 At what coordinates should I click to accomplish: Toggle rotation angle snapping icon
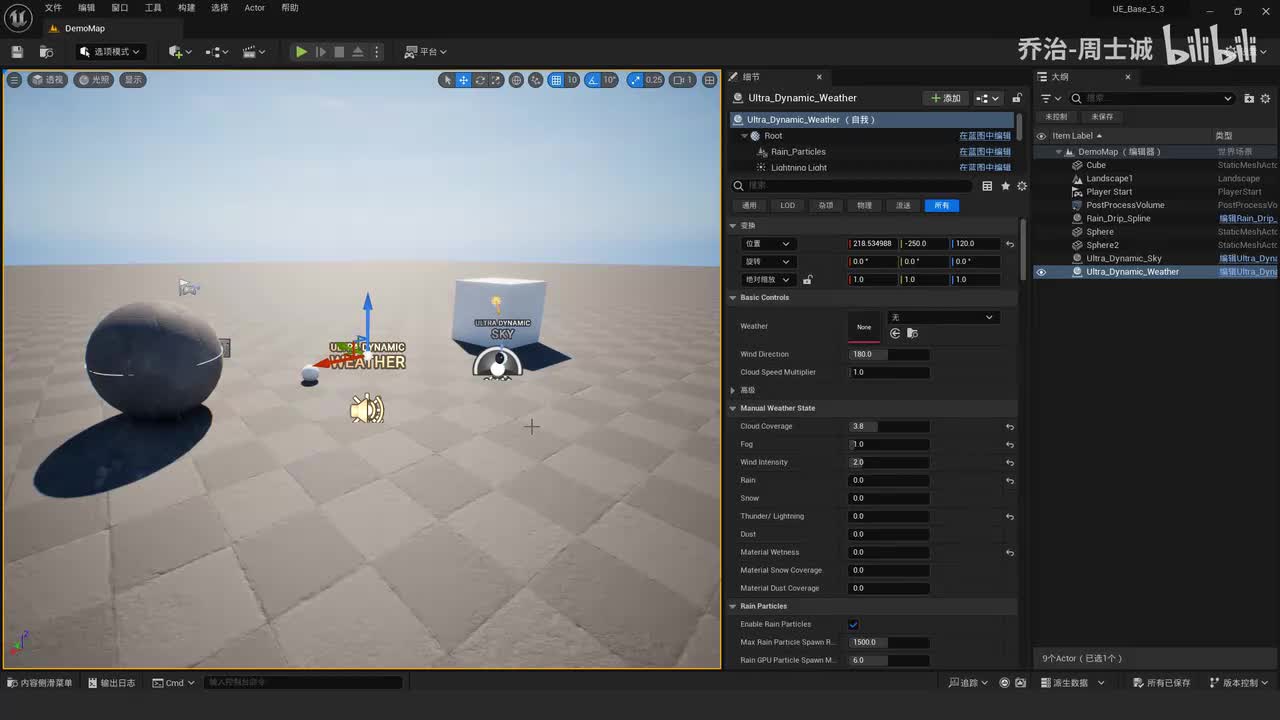click(x=593, y=80)
